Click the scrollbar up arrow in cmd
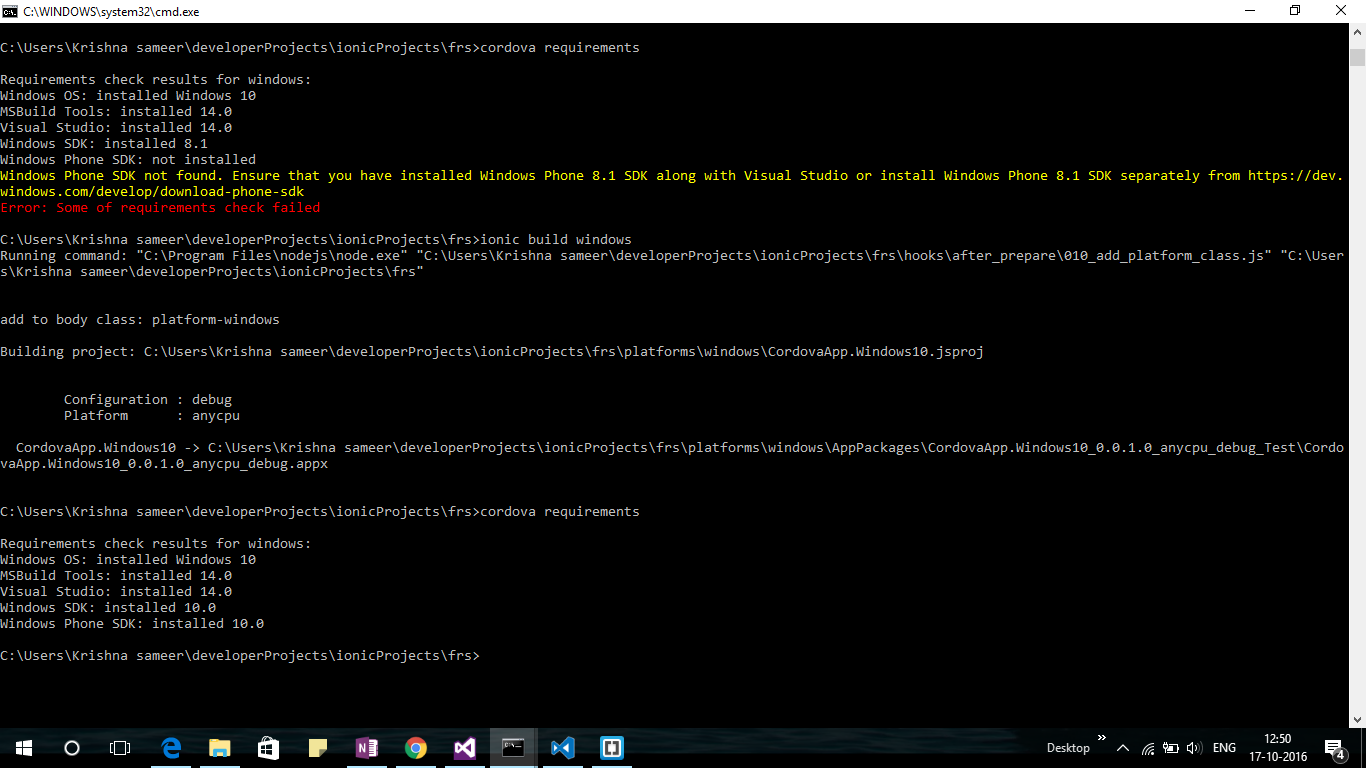1366x768 pixels. click(1357, 31)
